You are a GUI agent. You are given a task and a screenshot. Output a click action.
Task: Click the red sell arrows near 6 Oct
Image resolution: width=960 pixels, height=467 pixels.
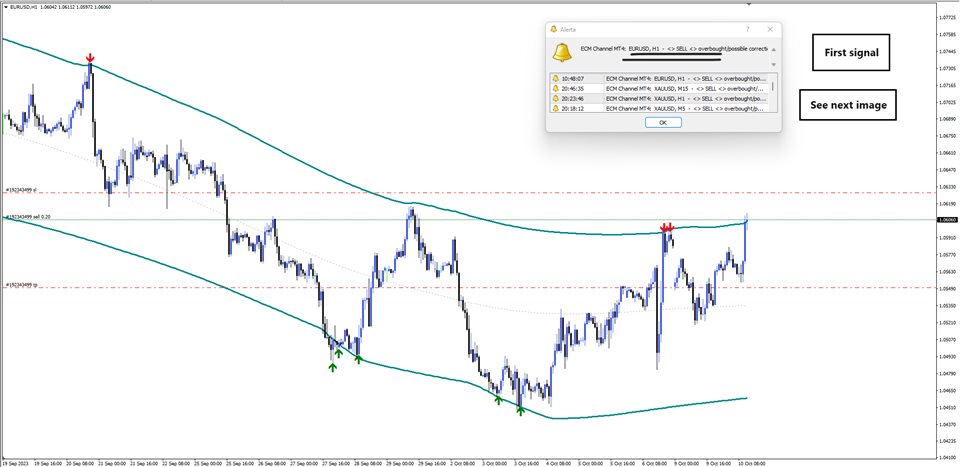click(667, 229)
